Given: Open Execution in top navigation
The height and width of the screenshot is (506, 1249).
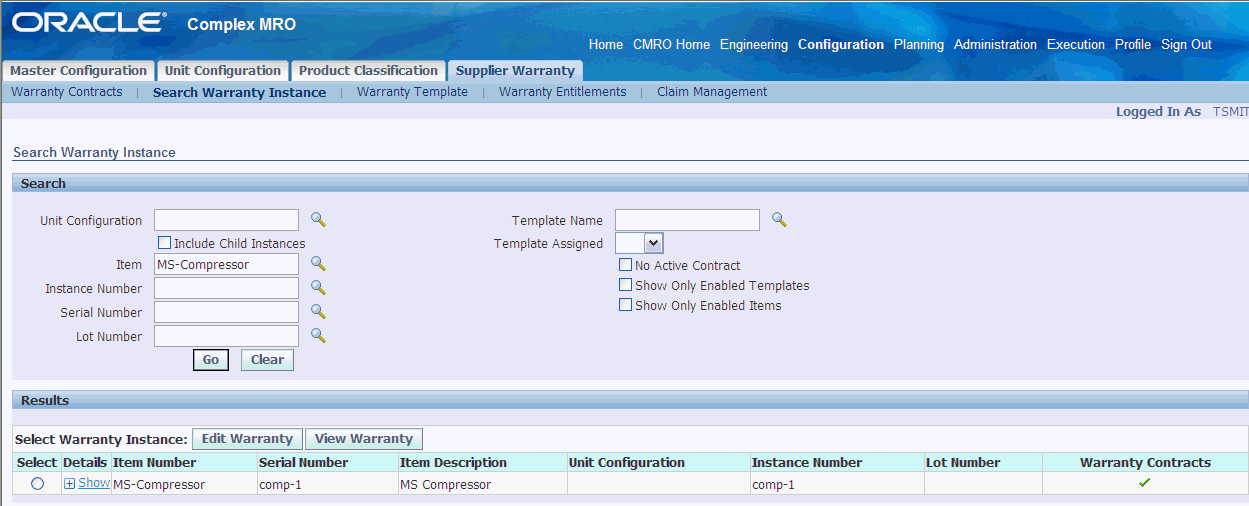Looking at the screenshot, I should (x=1076, y=45).
